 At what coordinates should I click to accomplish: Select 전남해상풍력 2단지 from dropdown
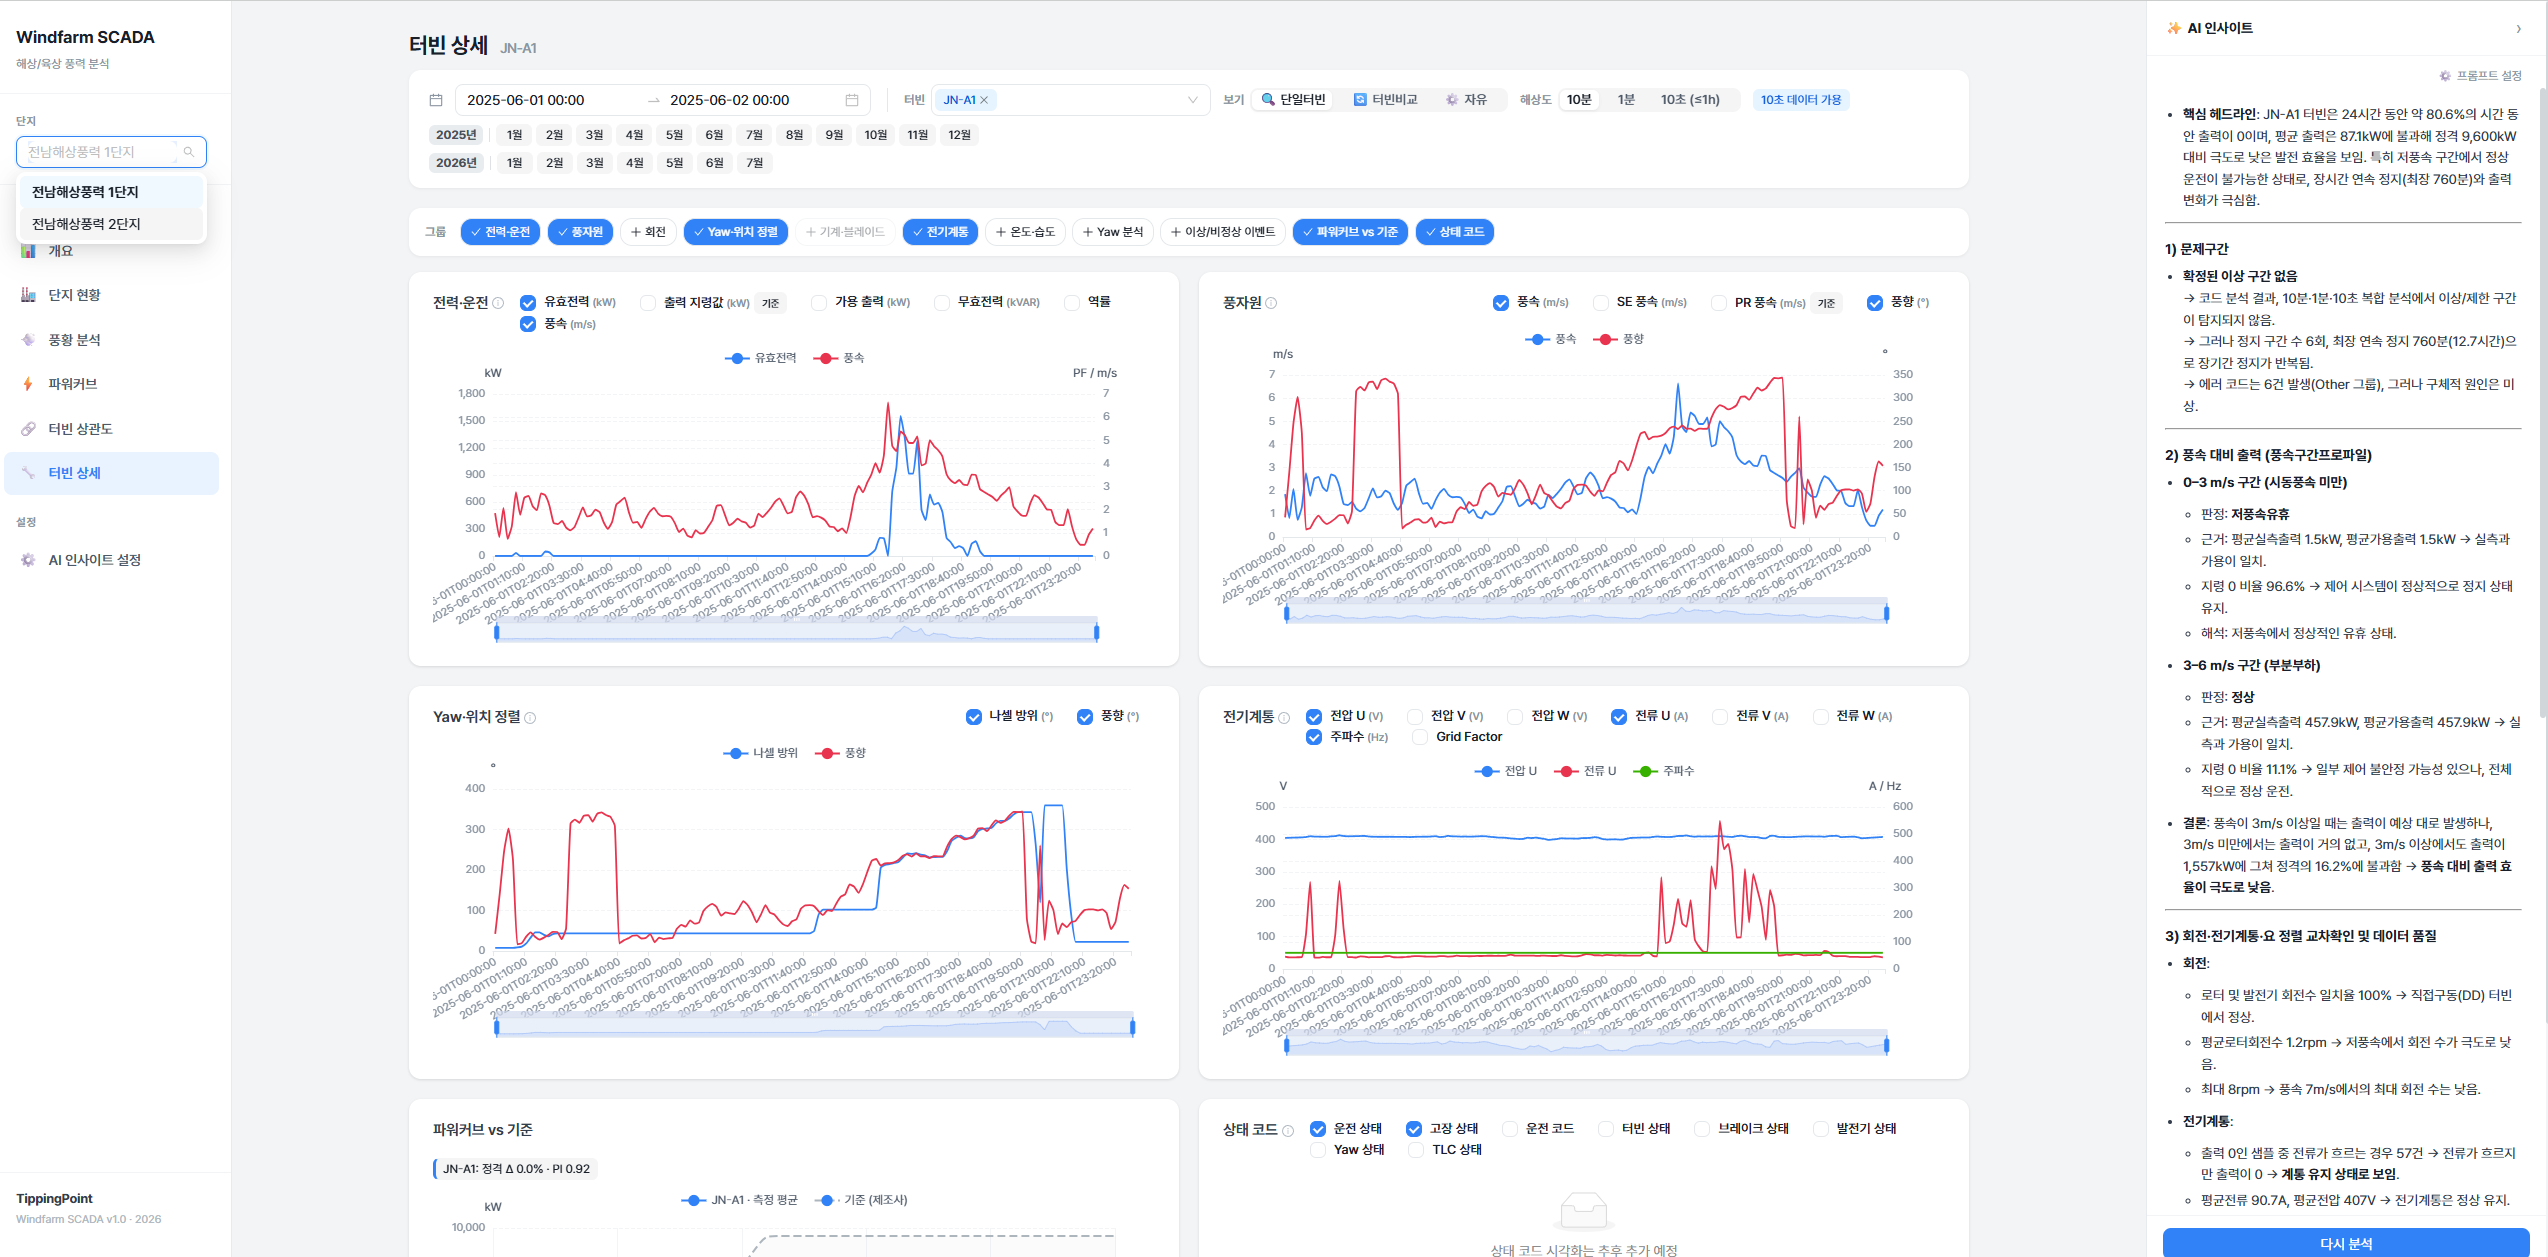(111, 224)
